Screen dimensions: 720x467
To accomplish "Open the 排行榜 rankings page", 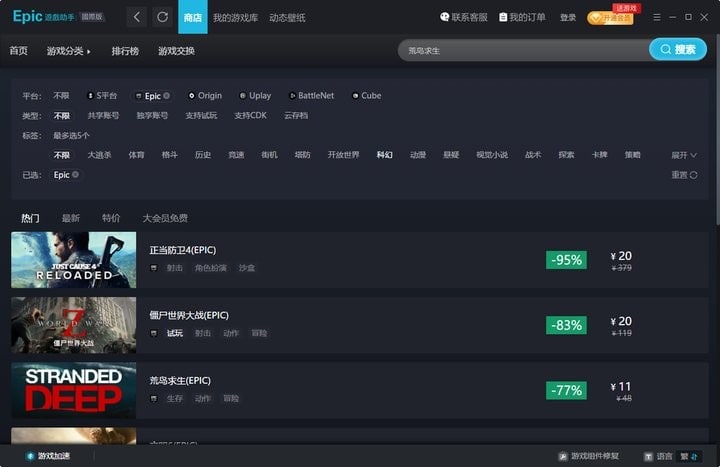I will coord(125,51).
